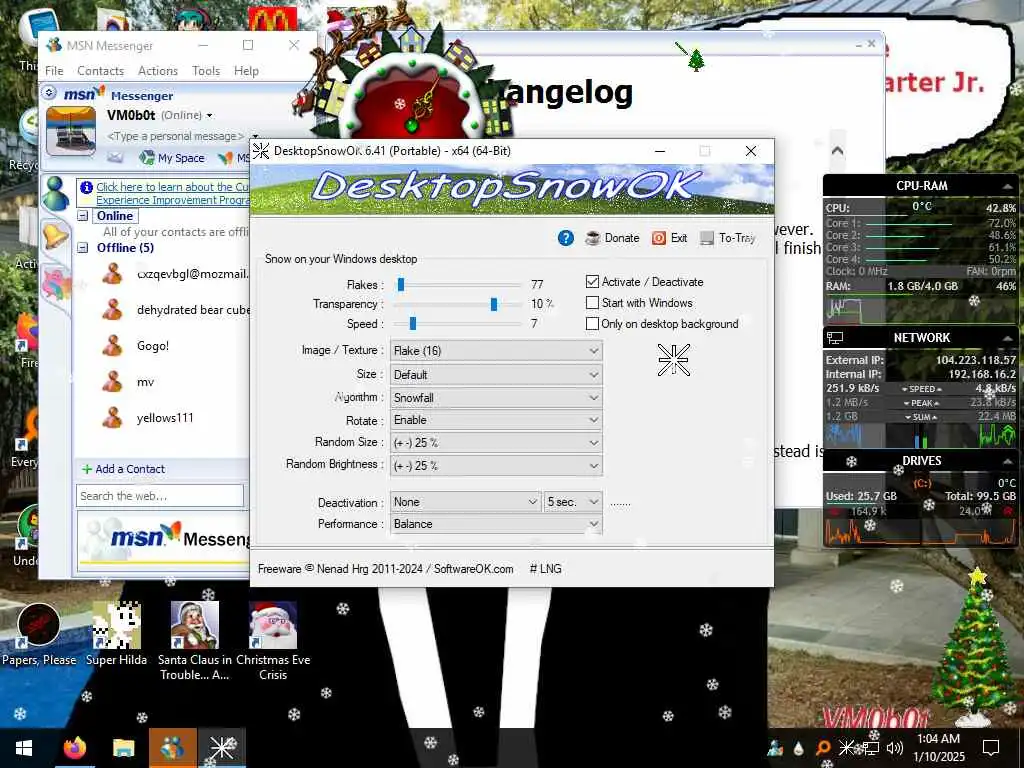
Task: Open the Windows Start menu
Action: [x=24, y=748]
